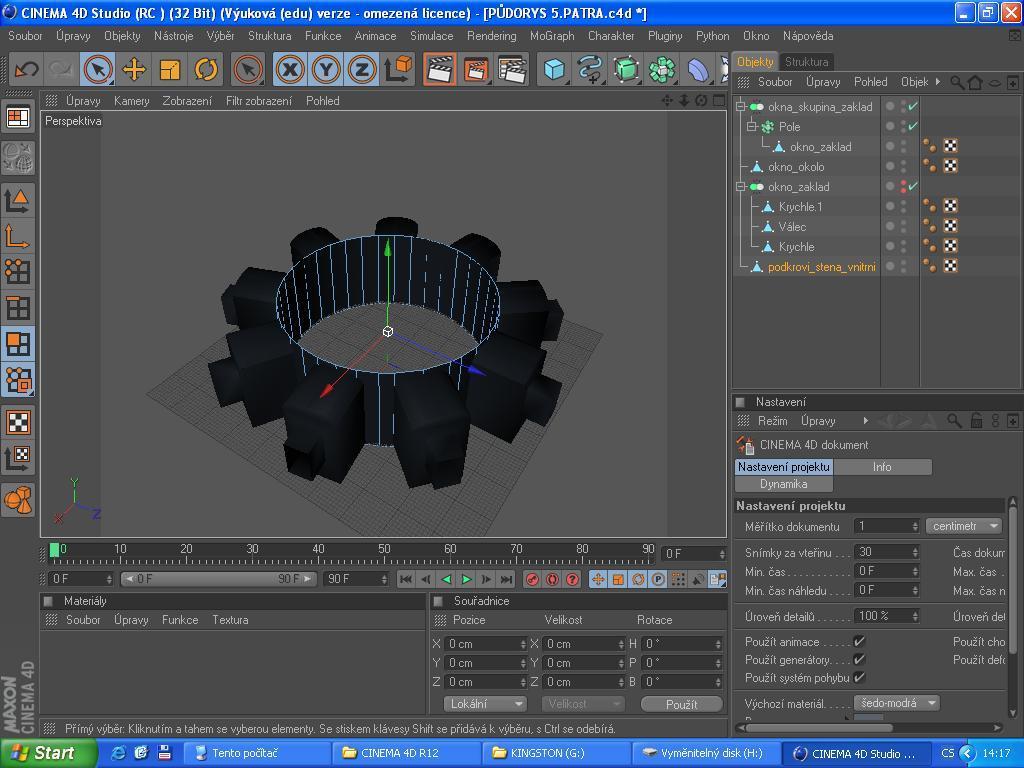1024x768 pixels.
Task: Open the centimetr units dropdown
Action: click(964, 526)
